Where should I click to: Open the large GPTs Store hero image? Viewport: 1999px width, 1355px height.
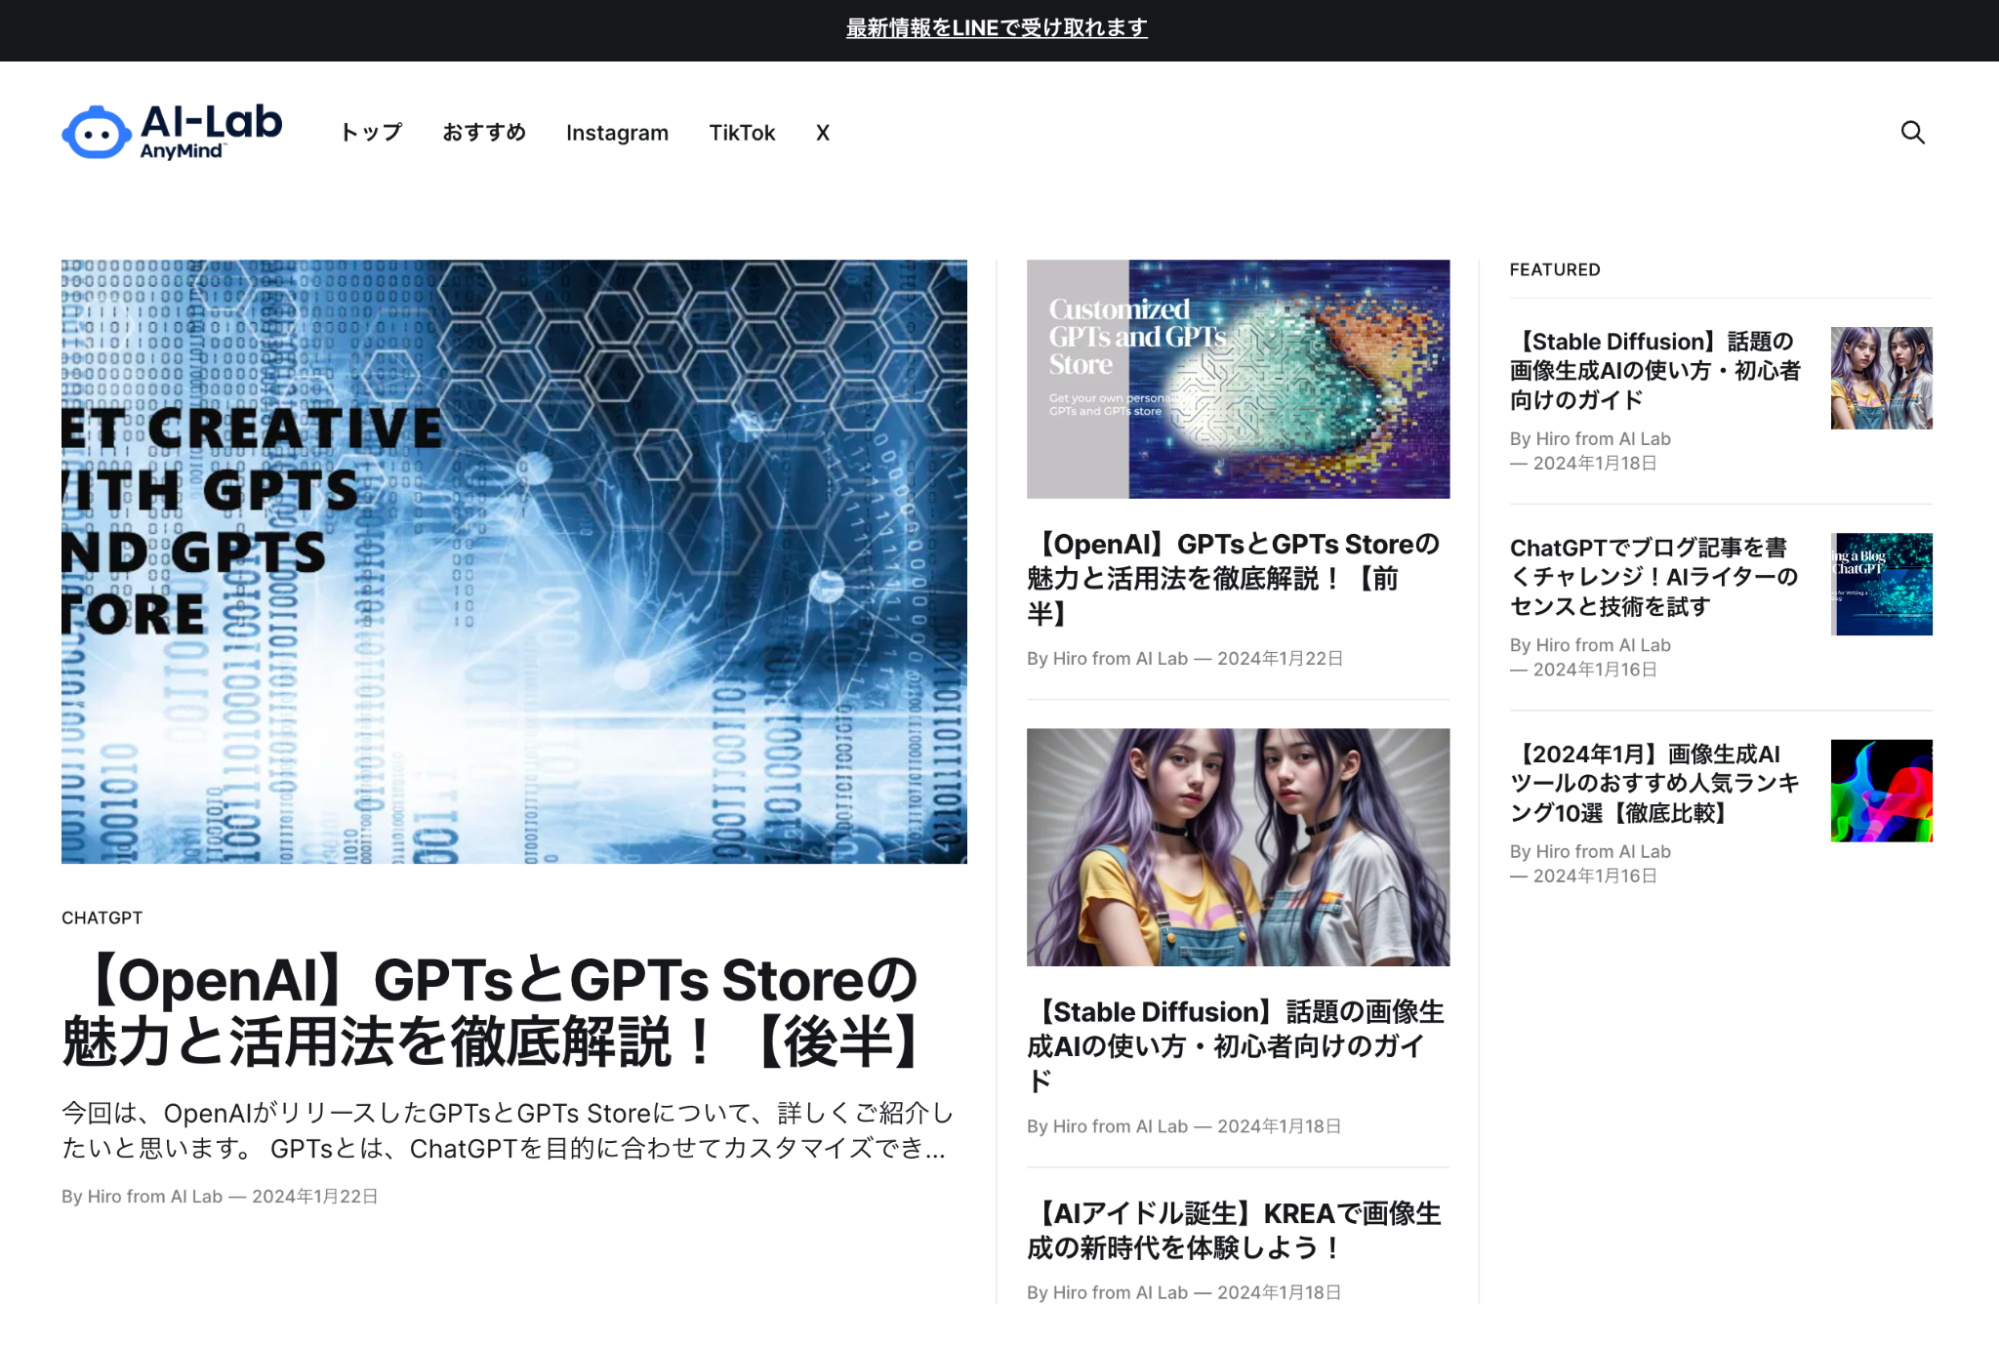point(514,561)
